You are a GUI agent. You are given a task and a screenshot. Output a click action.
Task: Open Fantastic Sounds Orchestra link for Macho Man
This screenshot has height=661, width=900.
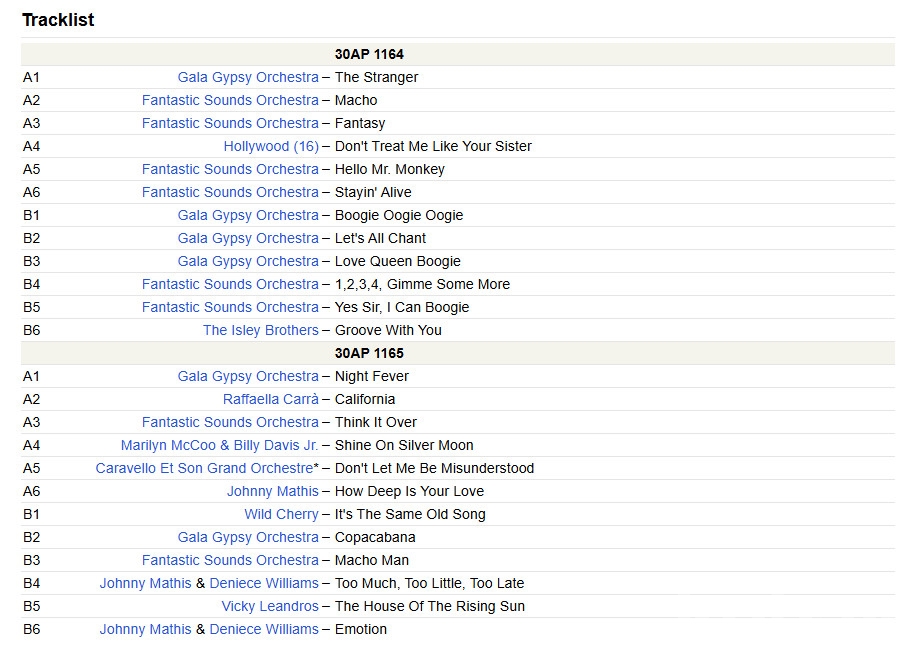tap(230, 560)
